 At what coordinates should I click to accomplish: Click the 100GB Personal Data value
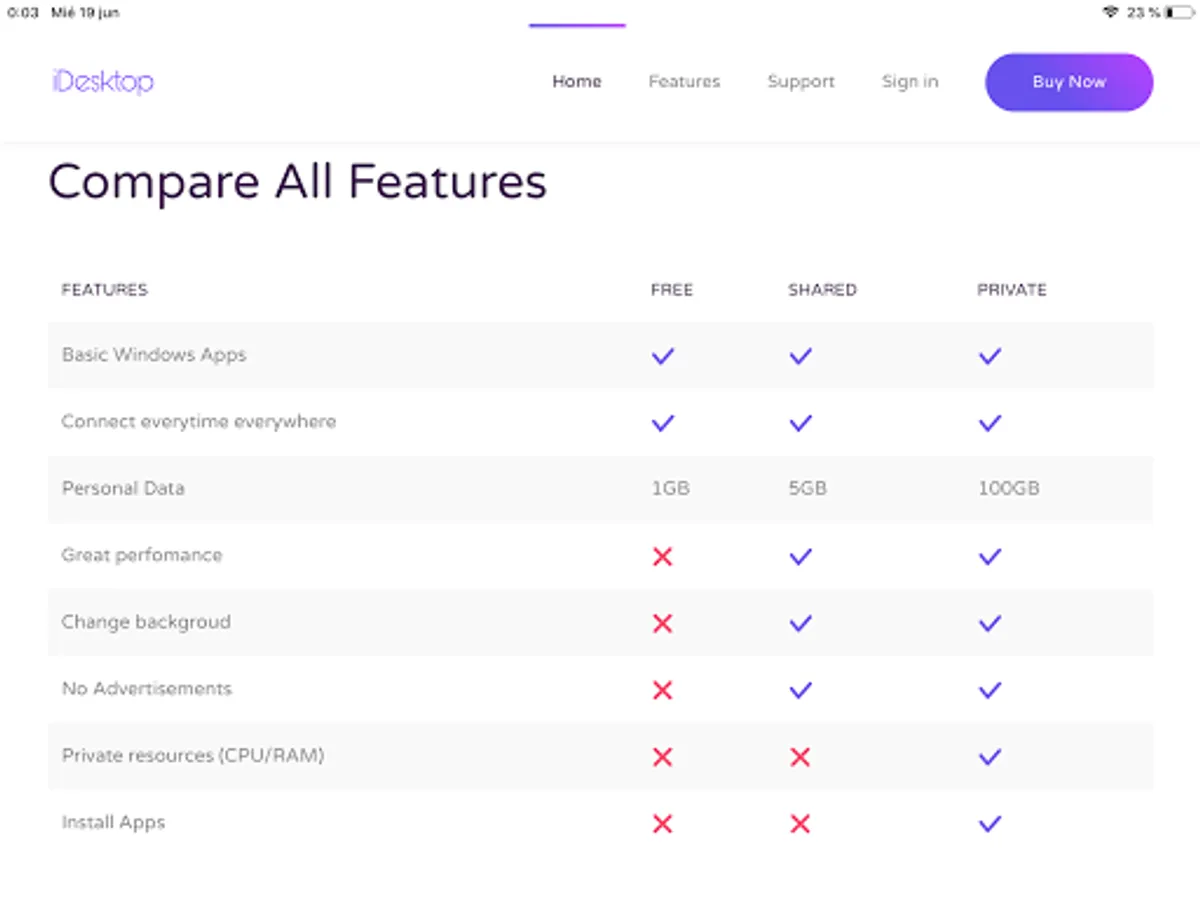tap(1008, 489)
